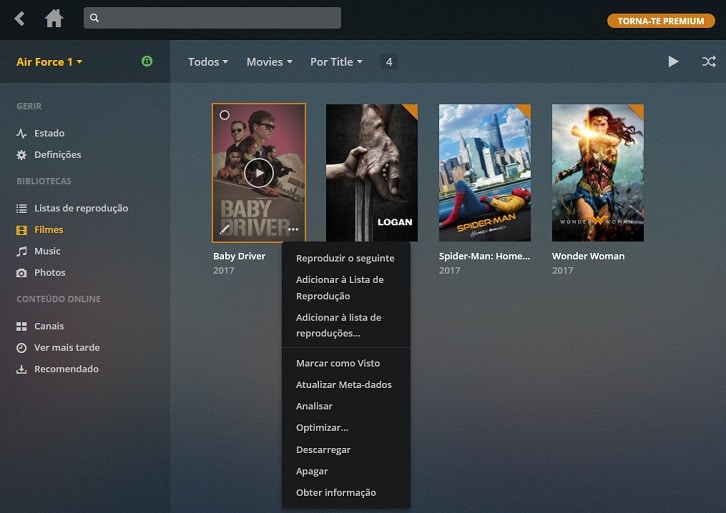Open Recomendado section
This screenshot has height=513, width=726.
66,369
